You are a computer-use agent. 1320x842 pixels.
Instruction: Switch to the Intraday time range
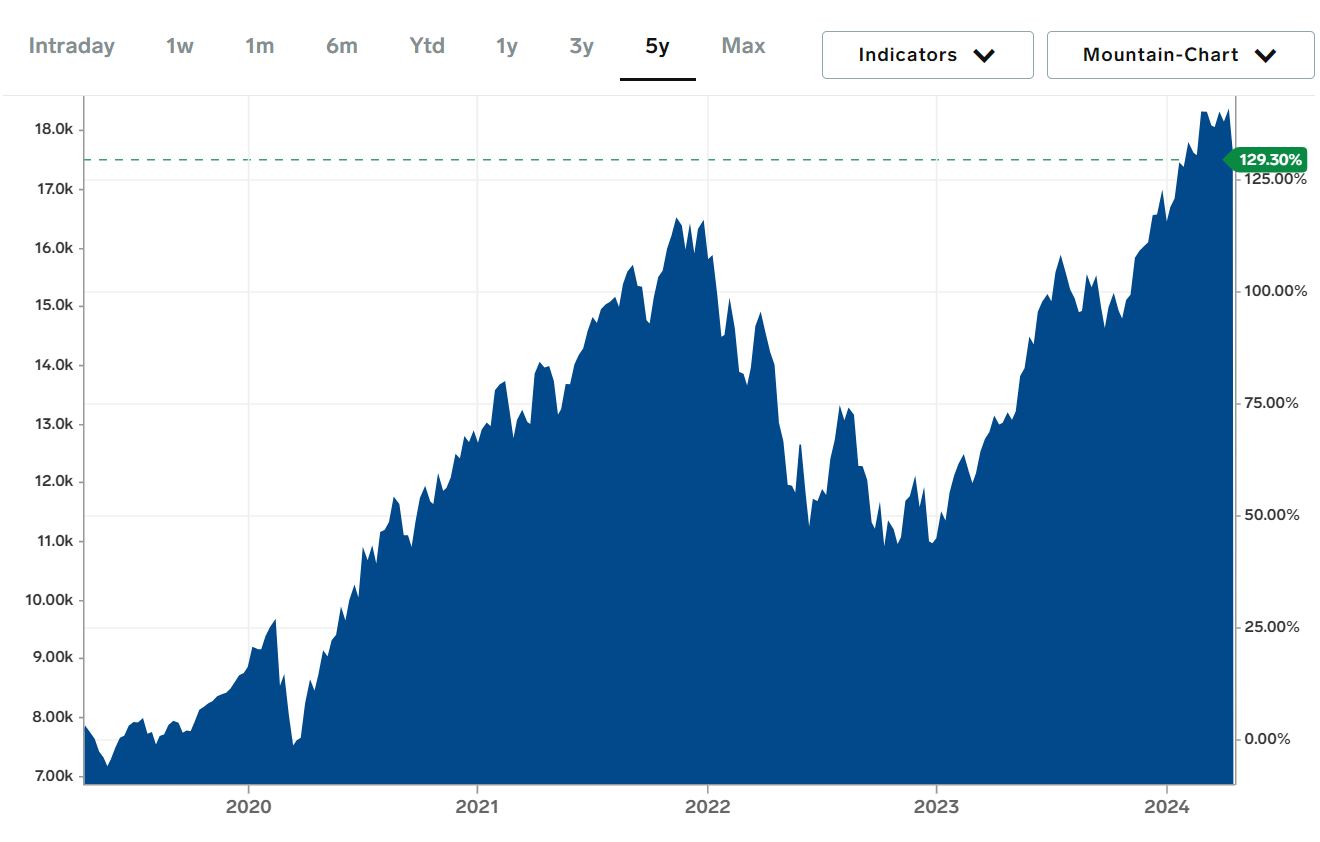pyautogui.click(x=71, y=46)
